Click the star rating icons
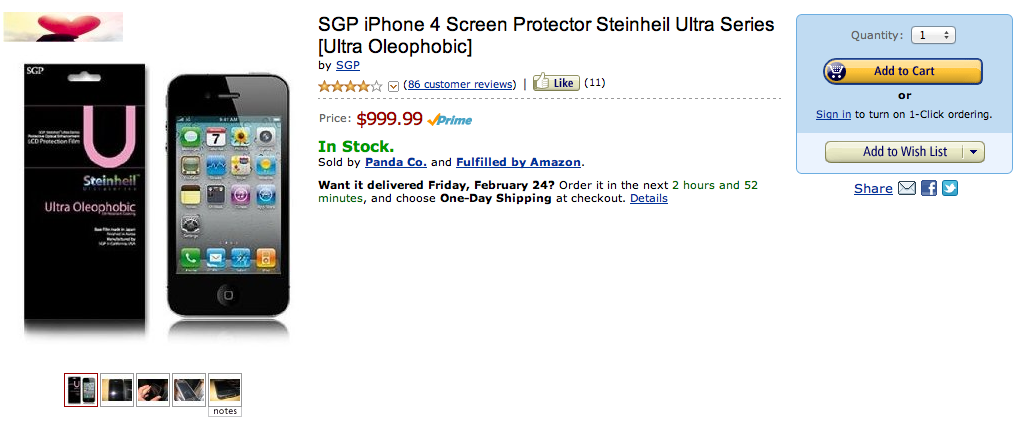Screen dimensions: 1017x421 pos(350,85)
